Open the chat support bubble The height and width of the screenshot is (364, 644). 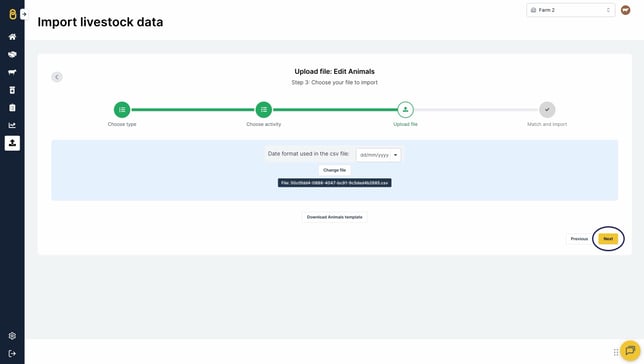click(630, 350)
